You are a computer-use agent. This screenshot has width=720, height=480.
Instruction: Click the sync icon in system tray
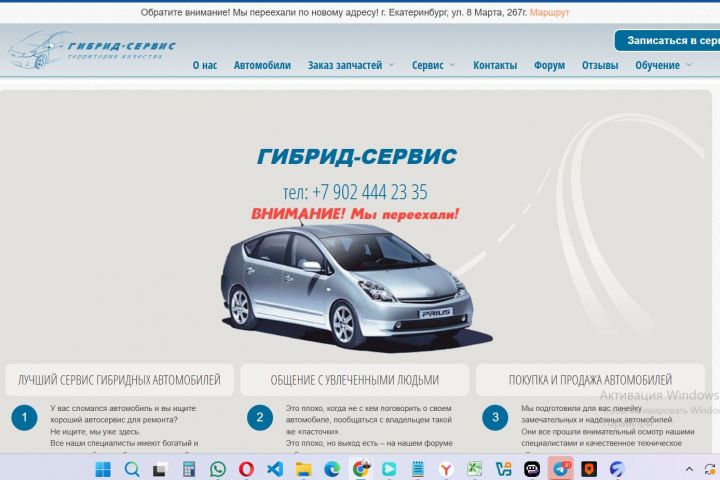710,469
